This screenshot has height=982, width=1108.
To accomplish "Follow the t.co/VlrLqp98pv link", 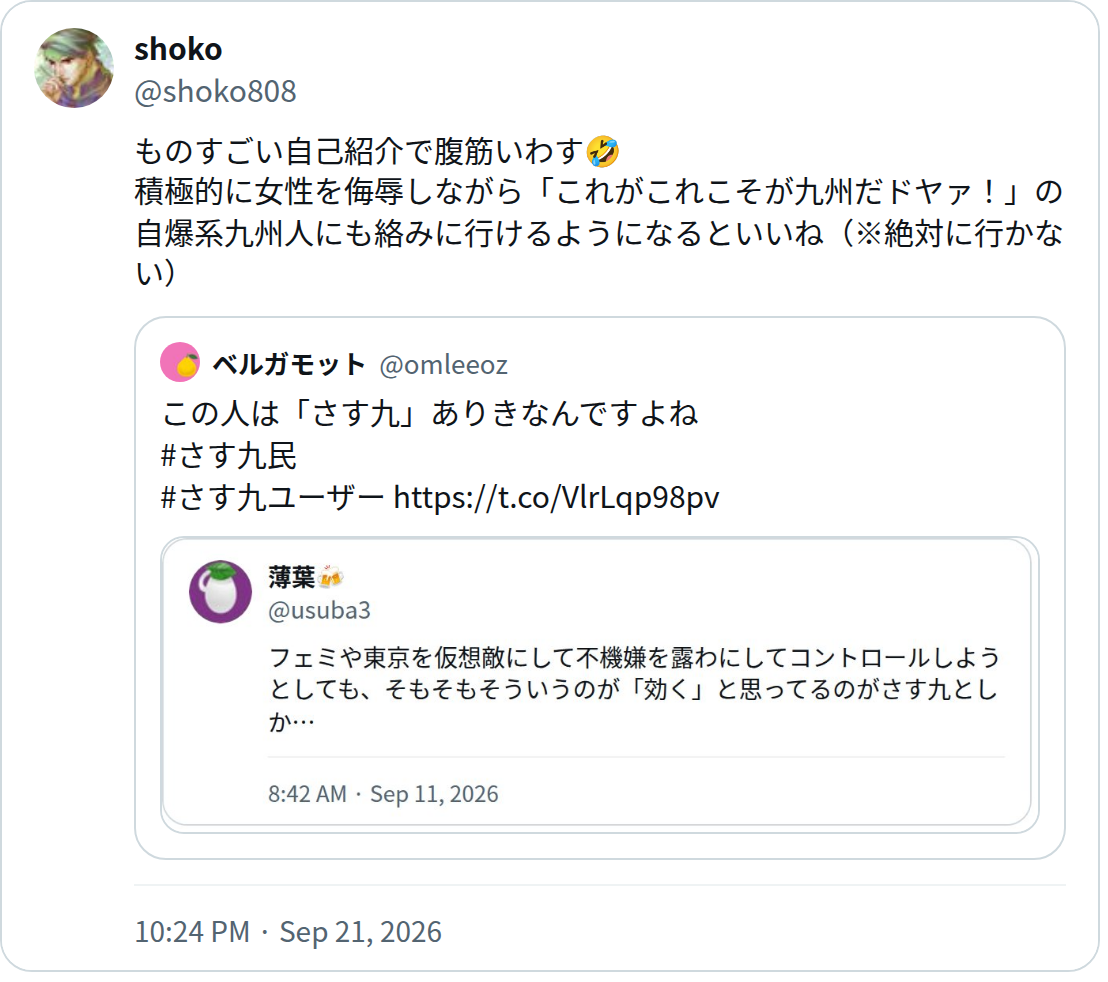I will point(556,497).
